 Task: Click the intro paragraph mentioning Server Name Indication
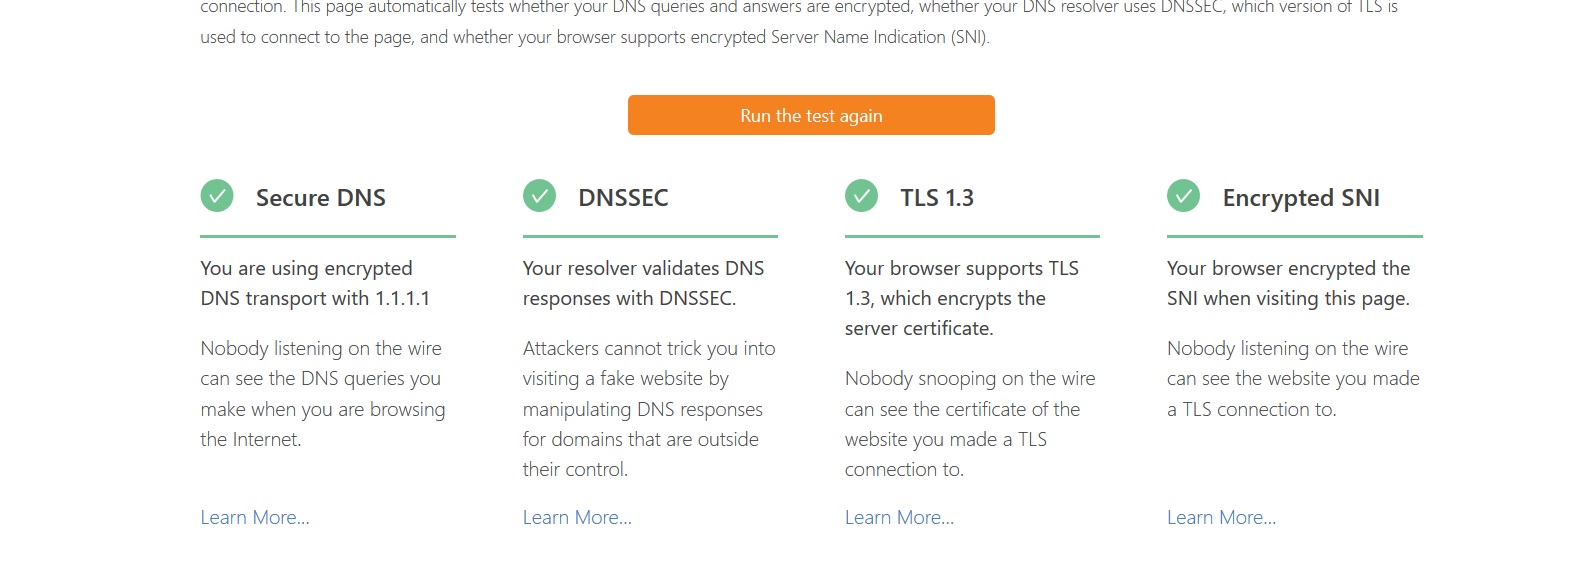click(799, 22)
